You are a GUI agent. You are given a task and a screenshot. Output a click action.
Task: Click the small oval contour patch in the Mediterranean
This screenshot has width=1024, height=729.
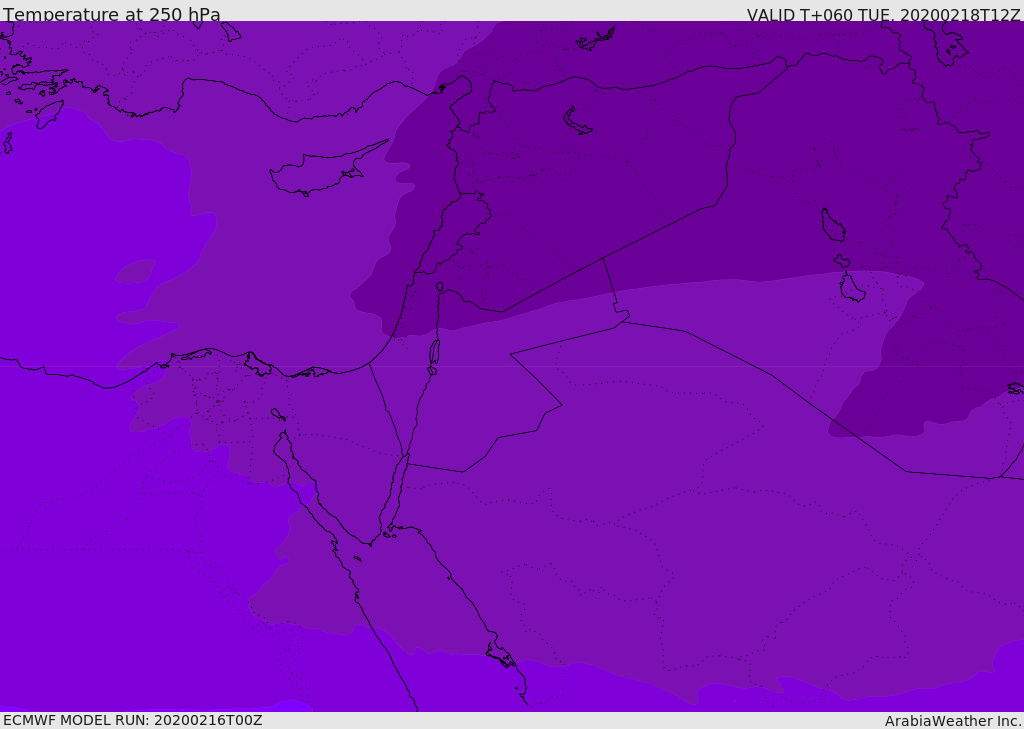135,271
